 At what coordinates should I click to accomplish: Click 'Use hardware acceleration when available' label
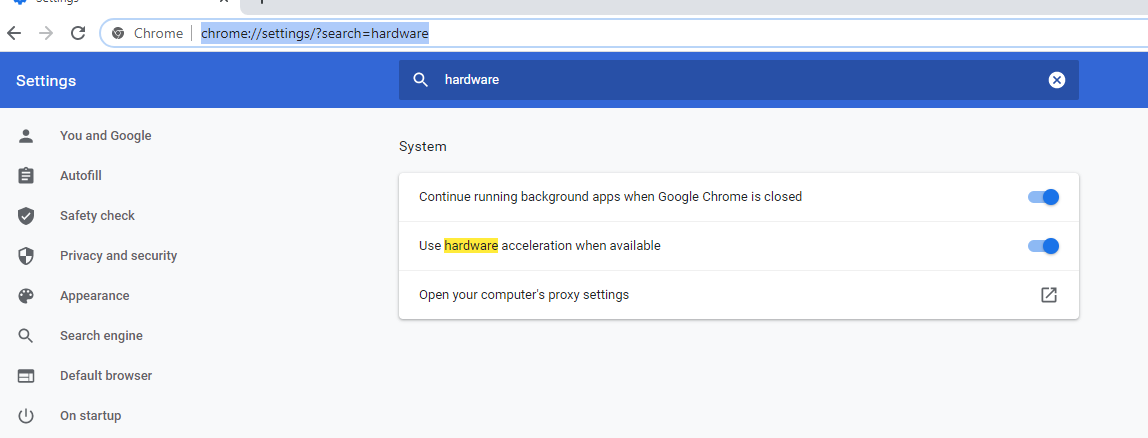(540, 246)
